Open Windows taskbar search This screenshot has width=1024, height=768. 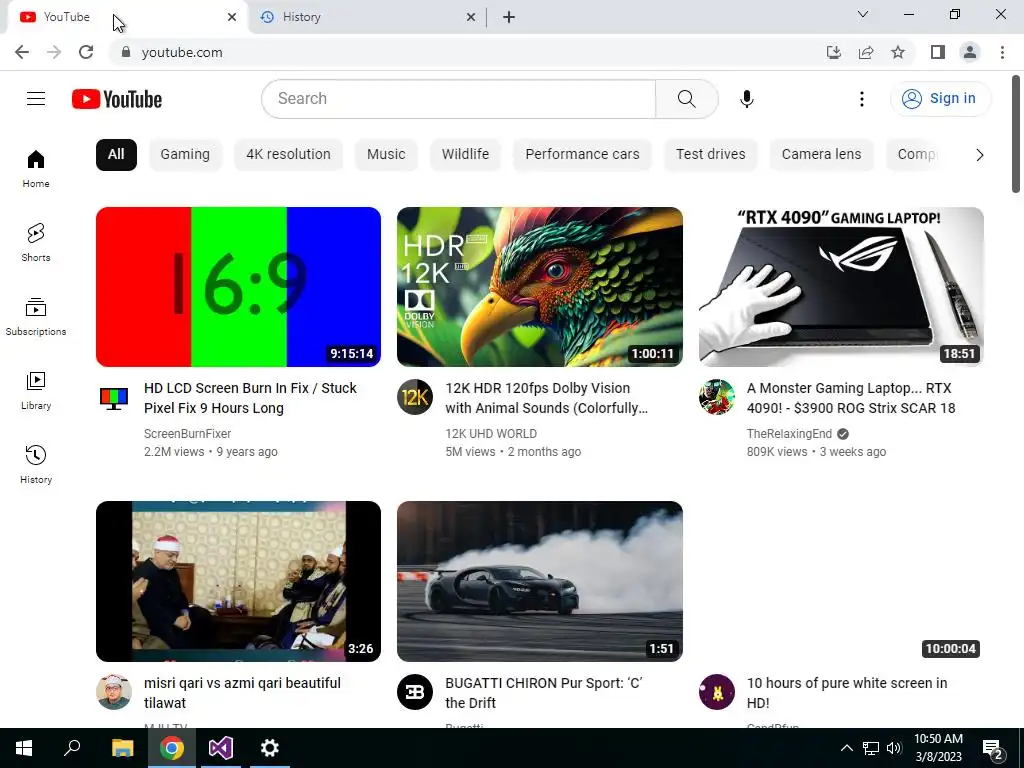72,748
